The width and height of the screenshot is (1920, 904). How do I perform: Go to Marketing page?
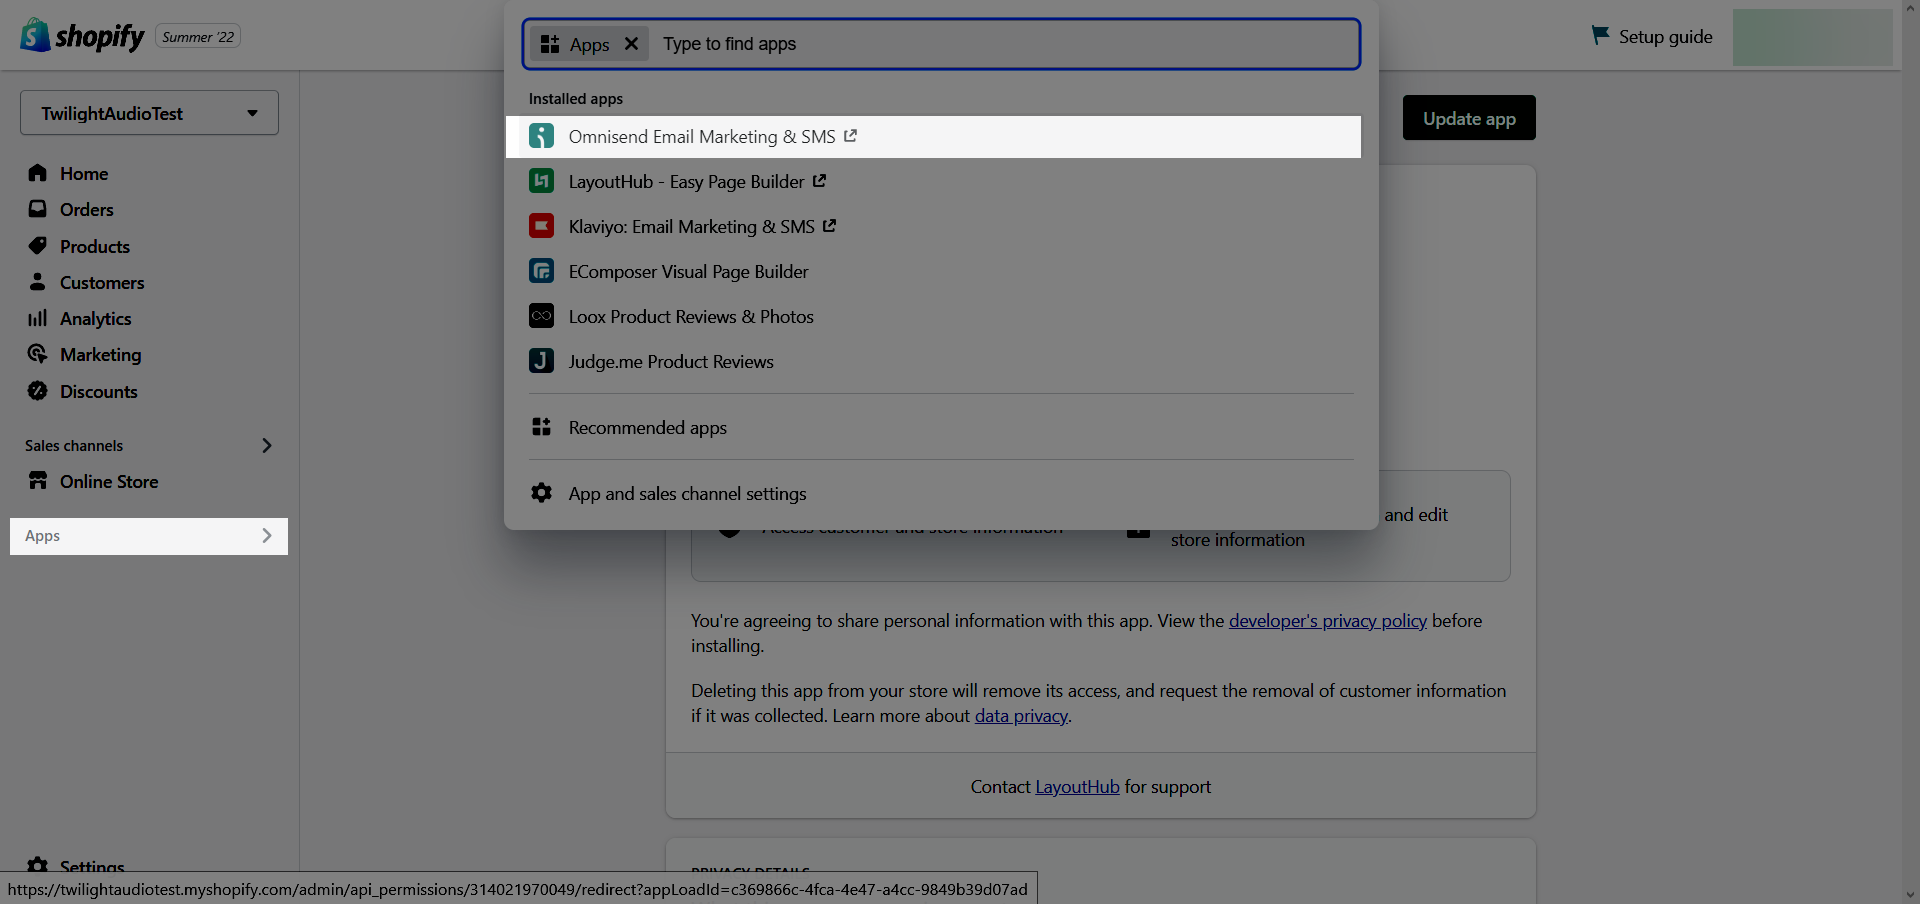coord(101,354)
